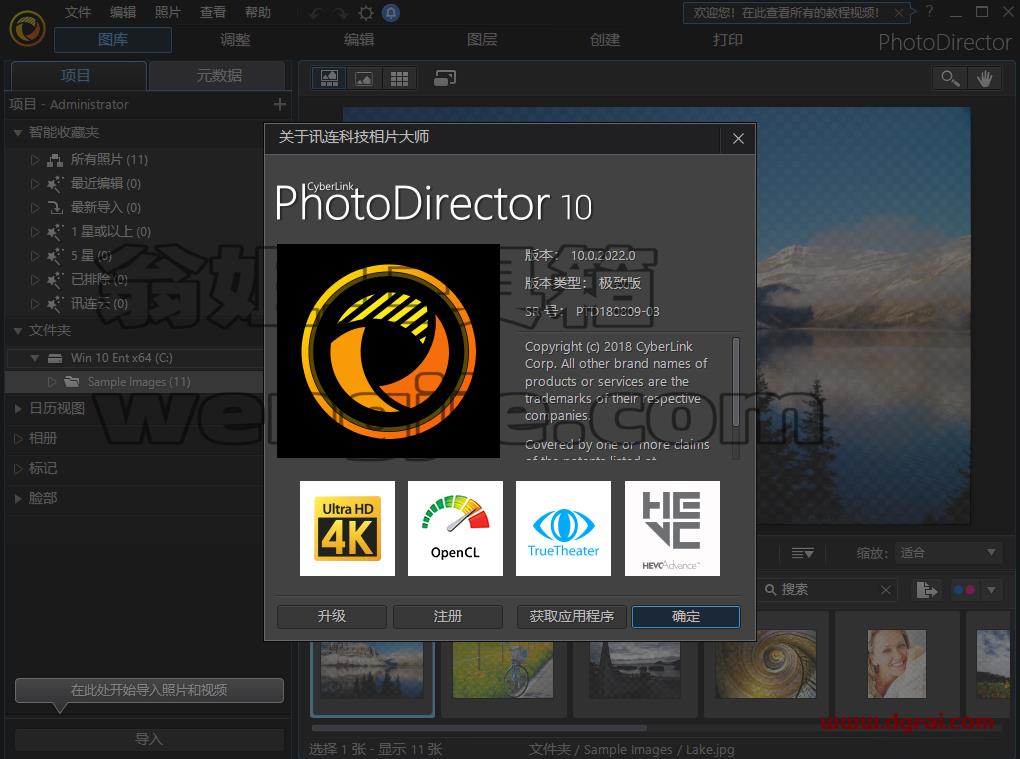
Task: Expand the 脸部 section
Action: [18, 498]
